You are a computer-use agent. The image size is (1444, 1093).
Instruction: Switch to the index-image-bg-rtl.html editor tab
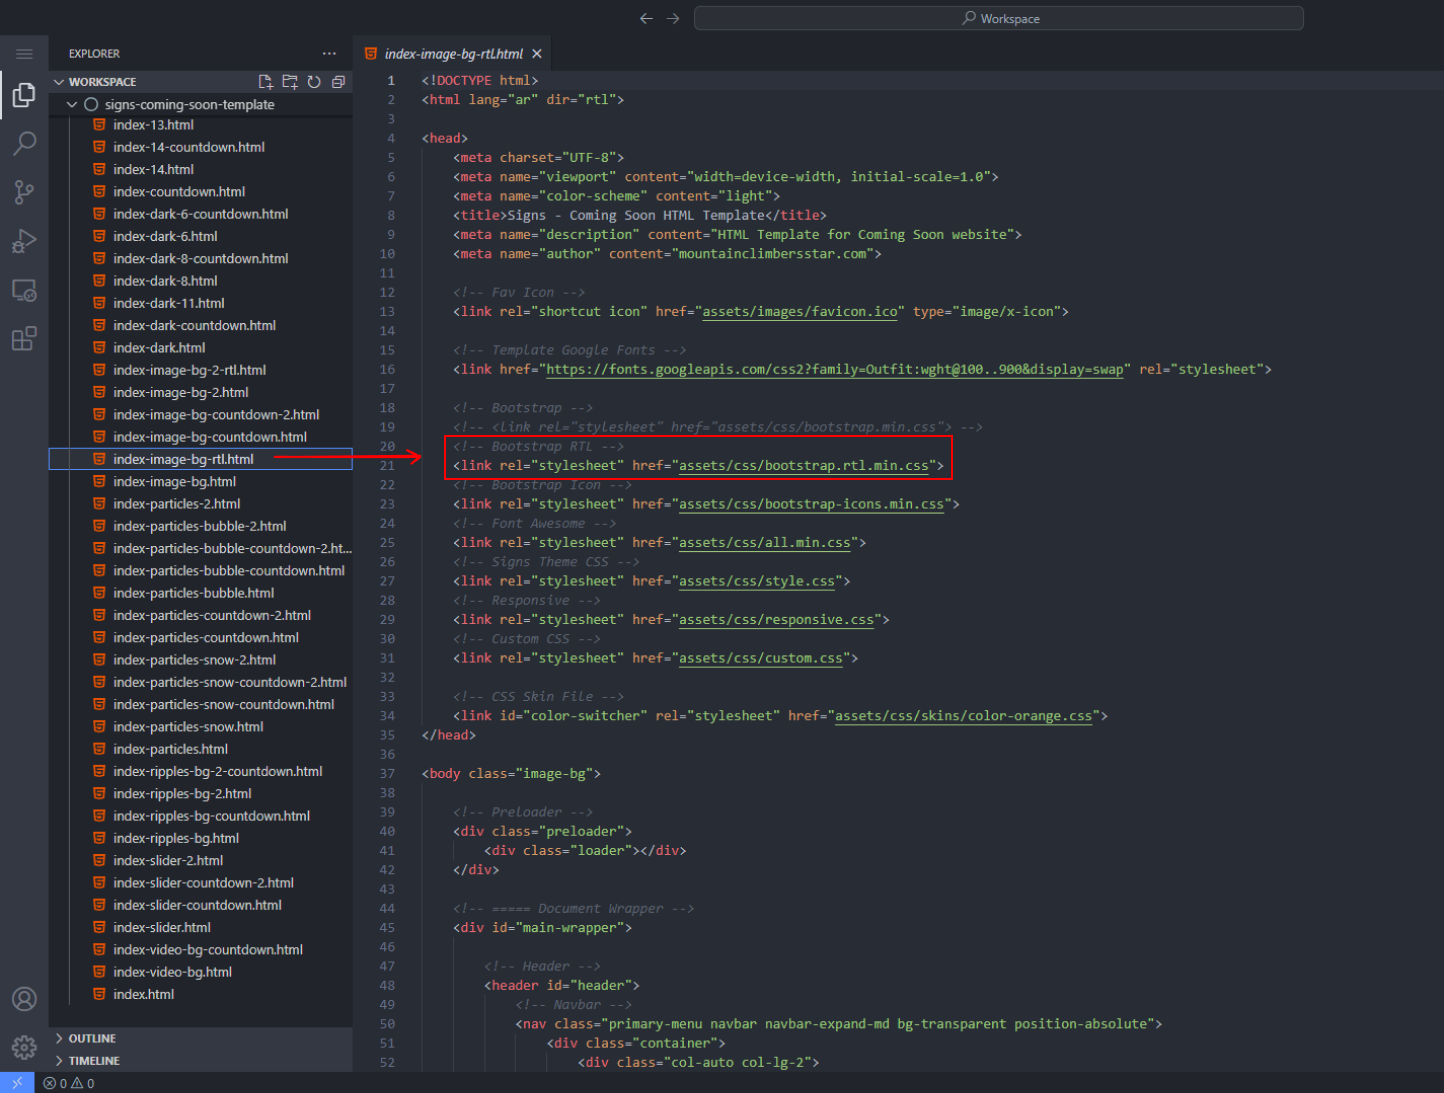[x=452, y=54]
